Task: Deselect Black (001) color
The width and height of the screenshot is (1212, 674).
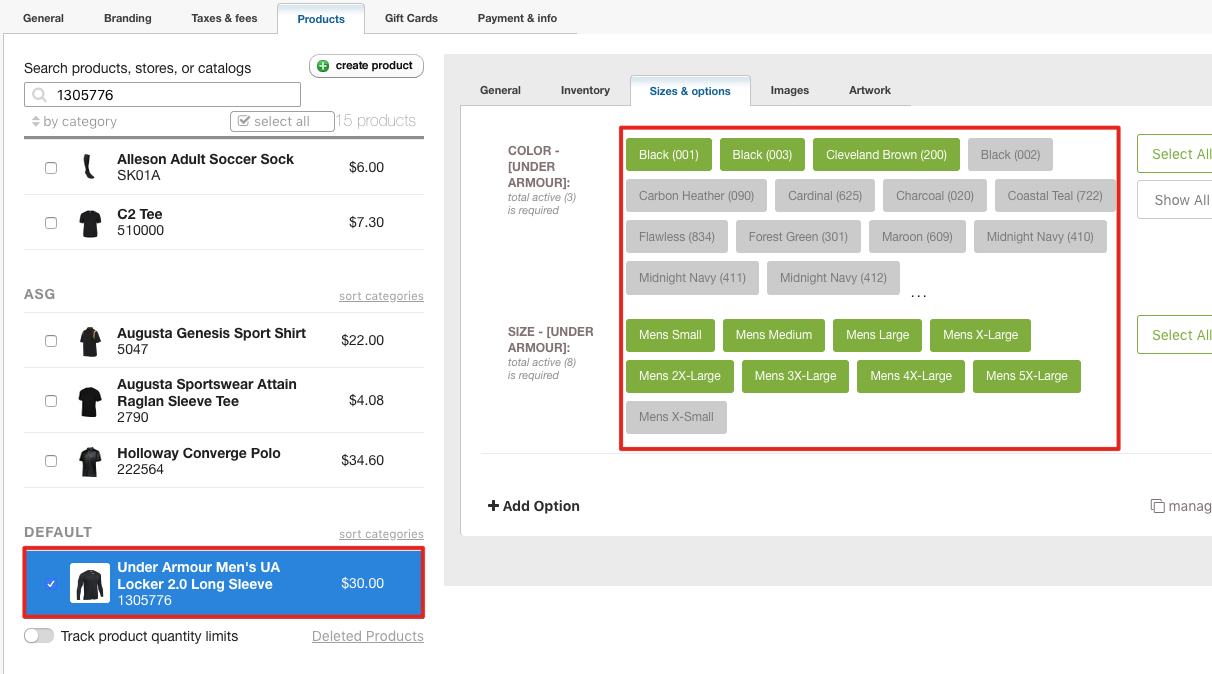Action: tap(669, 155)
